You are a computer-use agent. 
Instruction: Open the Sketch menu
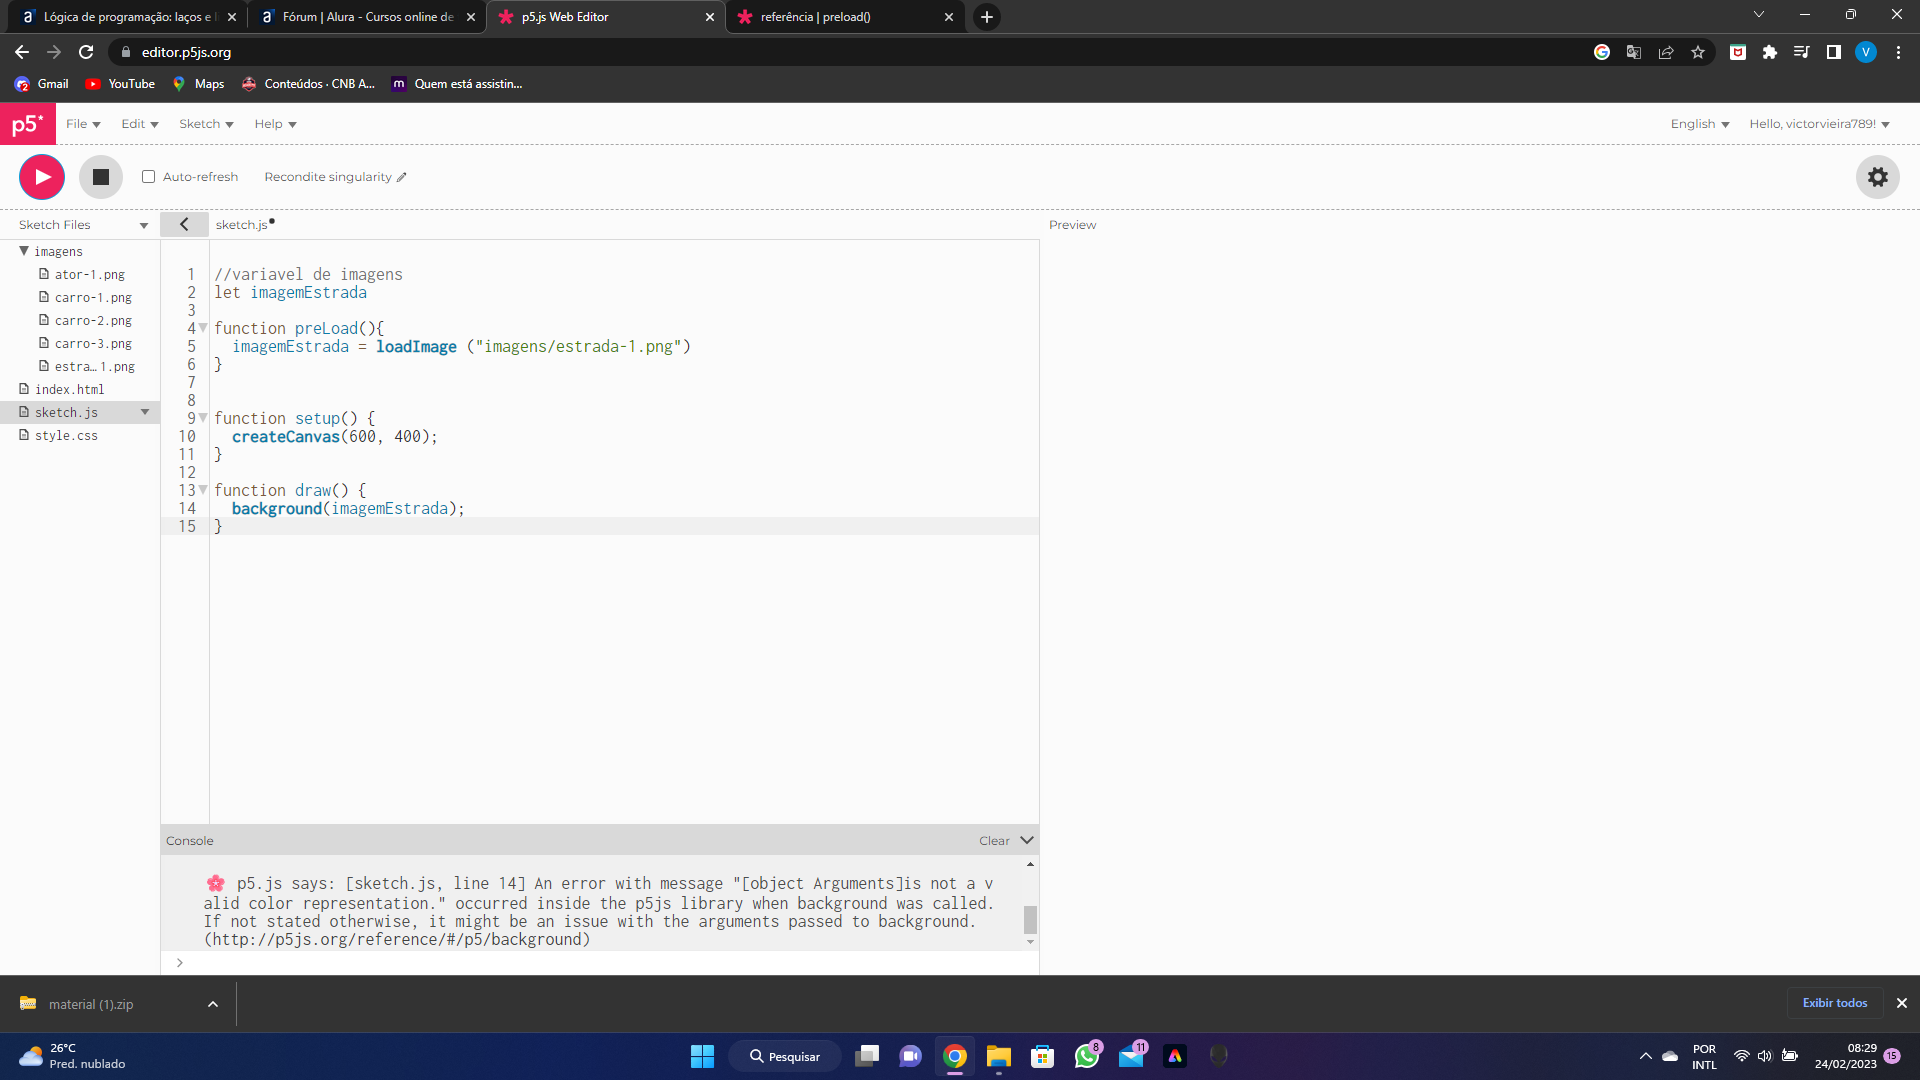[x=206, y=124]
